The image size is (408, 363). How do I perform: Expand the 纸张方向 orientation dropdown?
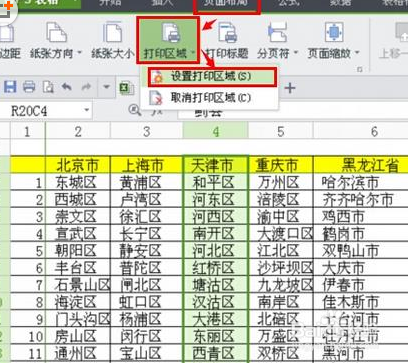pyautogui.click(x=80, y=53)
